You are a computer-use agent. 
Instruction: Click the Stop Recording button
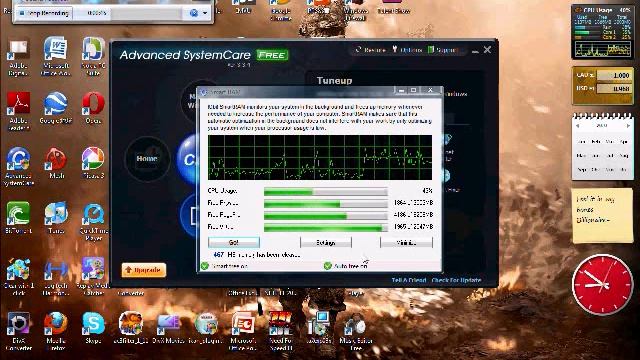coord(44,13)
